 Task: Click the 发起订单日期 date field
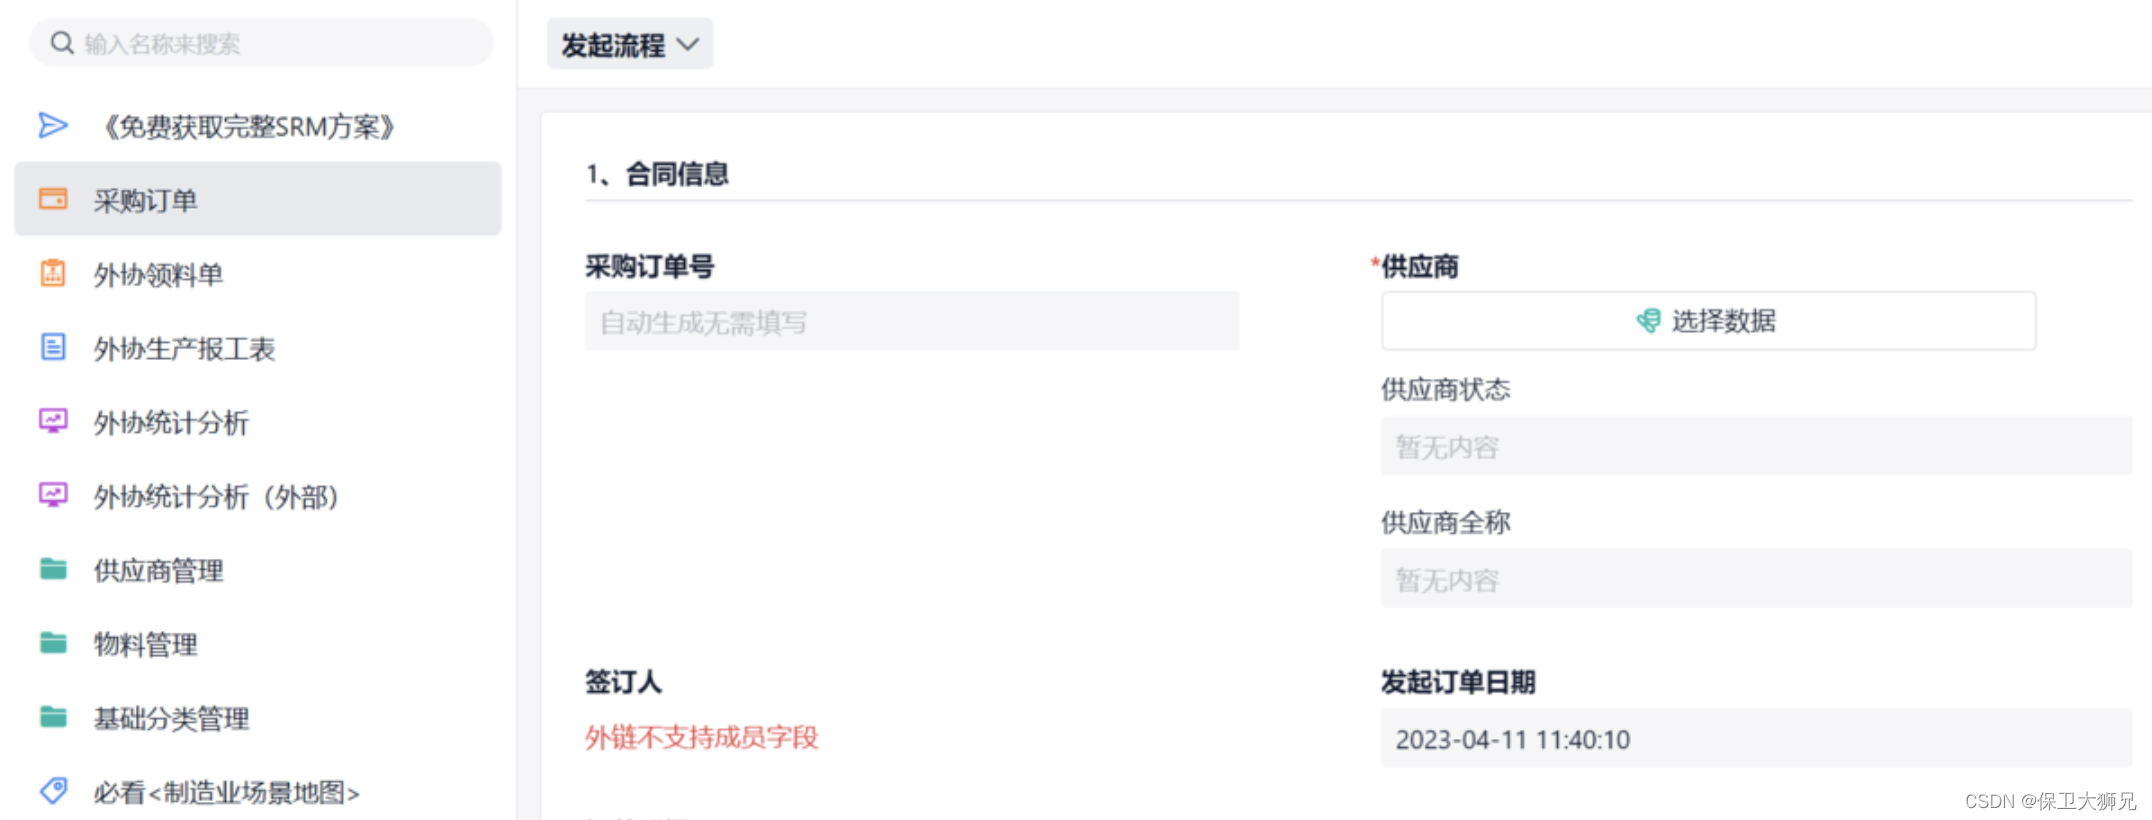1756,738
